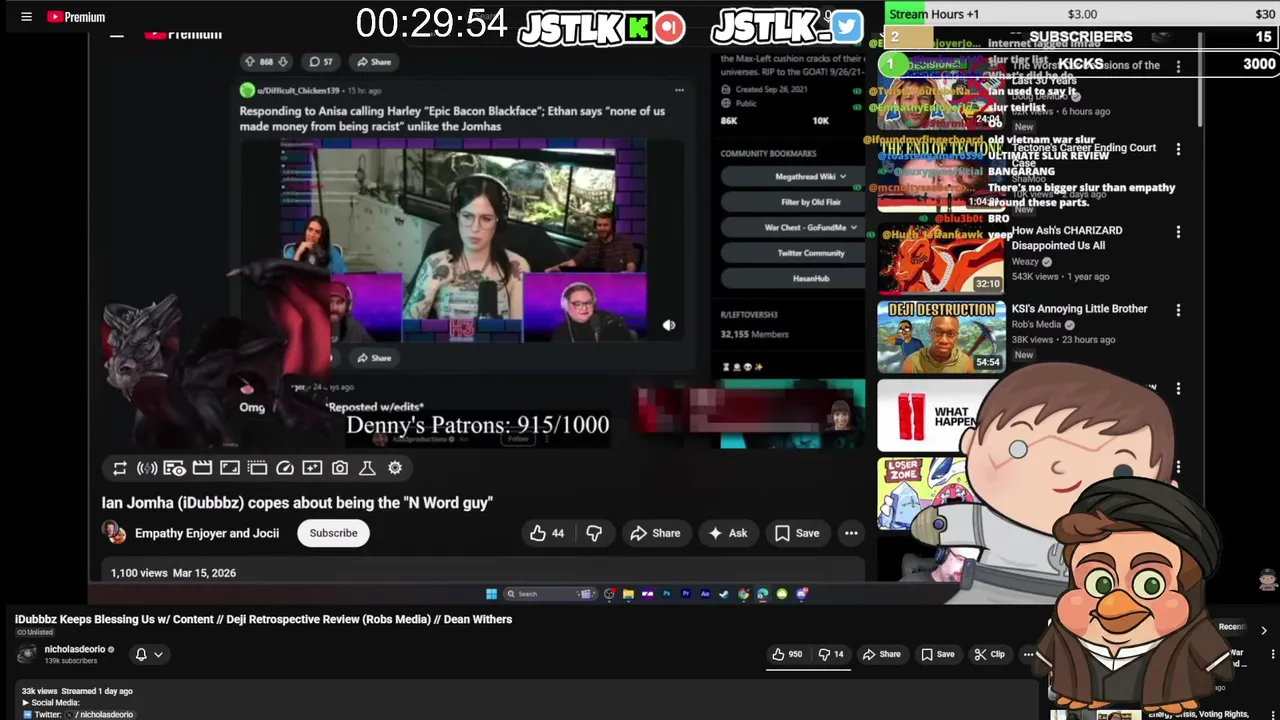Subscribe to Empathy Enjoyer and Jocii

click(333, 533)
